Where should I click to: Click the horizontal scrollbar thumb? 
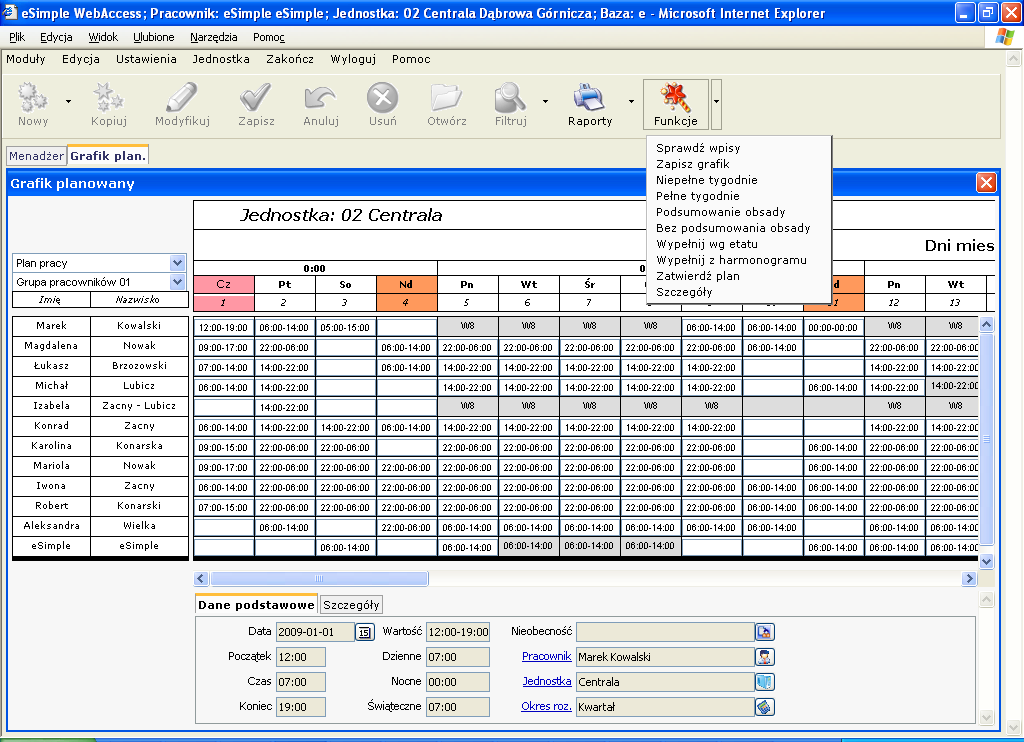(319, 578)
